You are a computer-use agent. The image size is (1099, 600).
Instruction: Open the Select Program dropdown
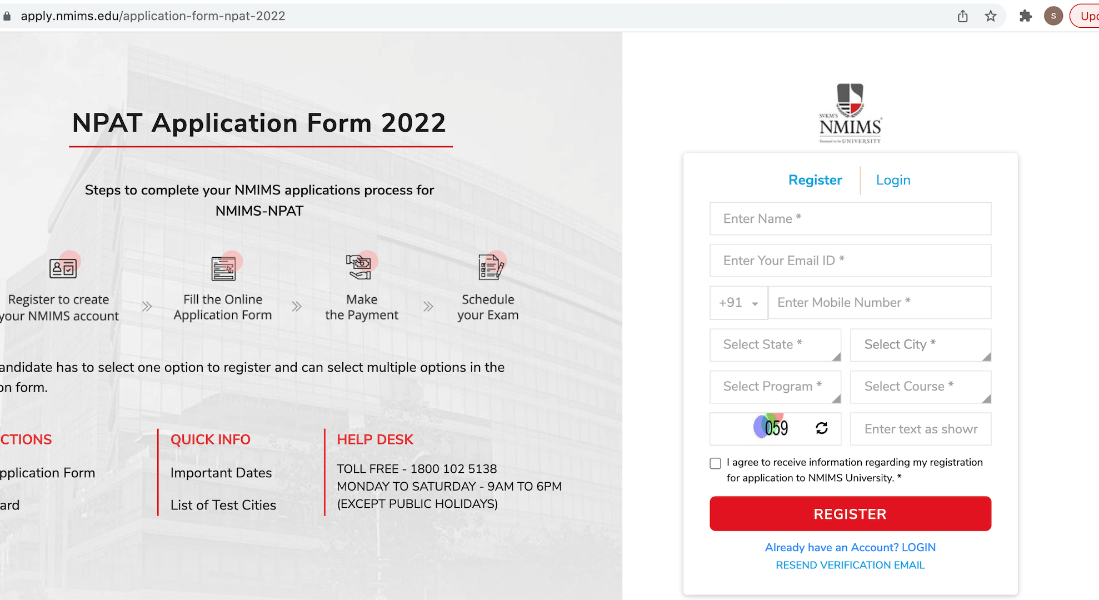click(x=775, y=387)
